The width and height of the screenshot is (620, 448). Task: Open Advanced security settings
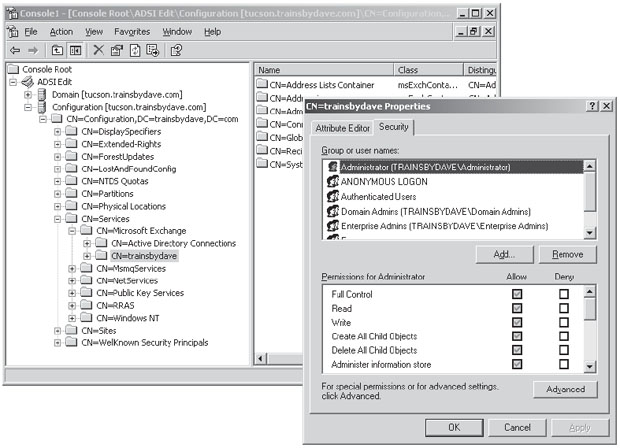point(565,389)
